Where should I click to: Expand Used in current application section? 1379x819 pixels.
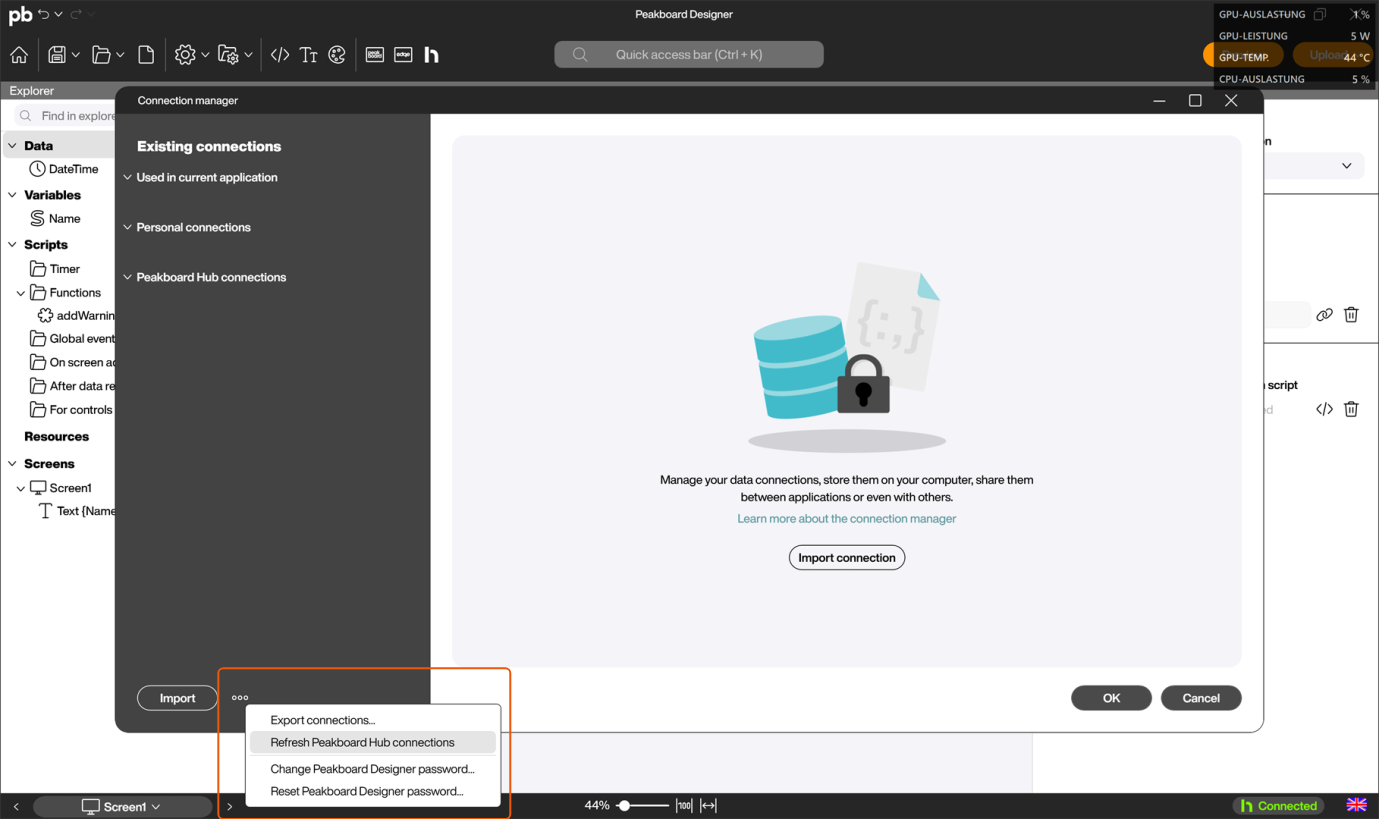pyautogui.click(x=207, y=177)
